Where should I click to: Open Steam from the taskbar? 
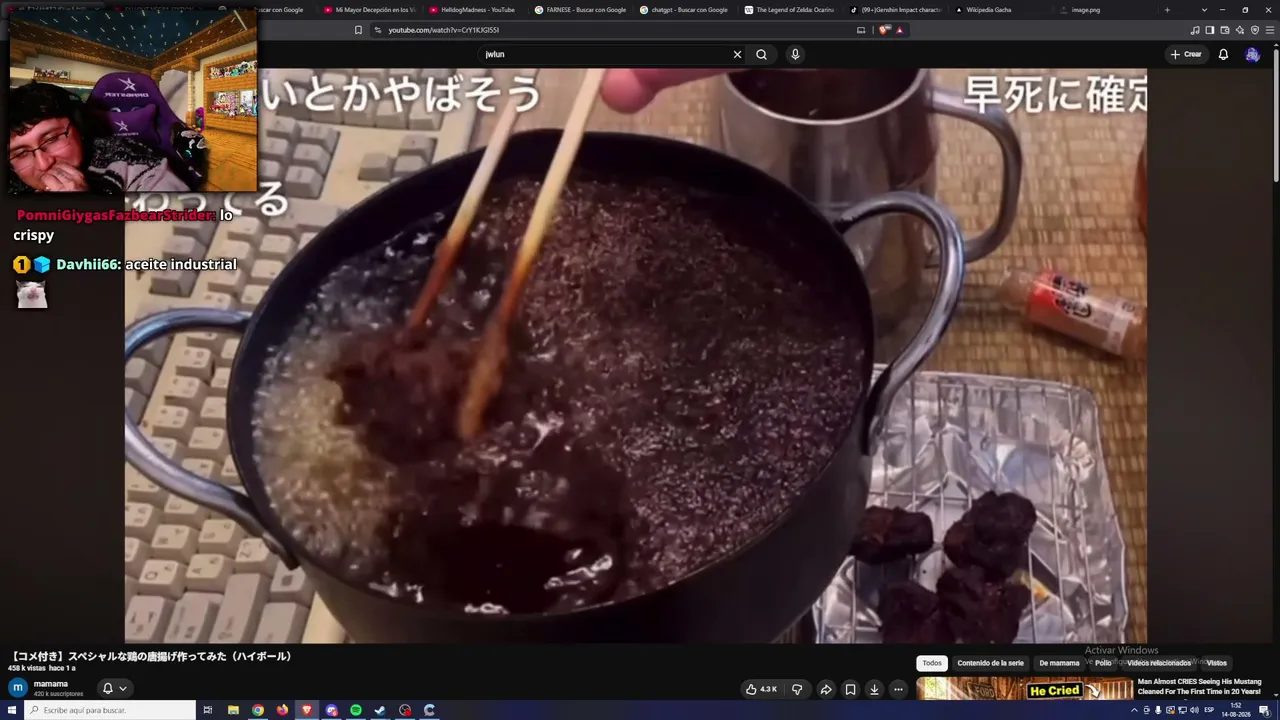380,710
